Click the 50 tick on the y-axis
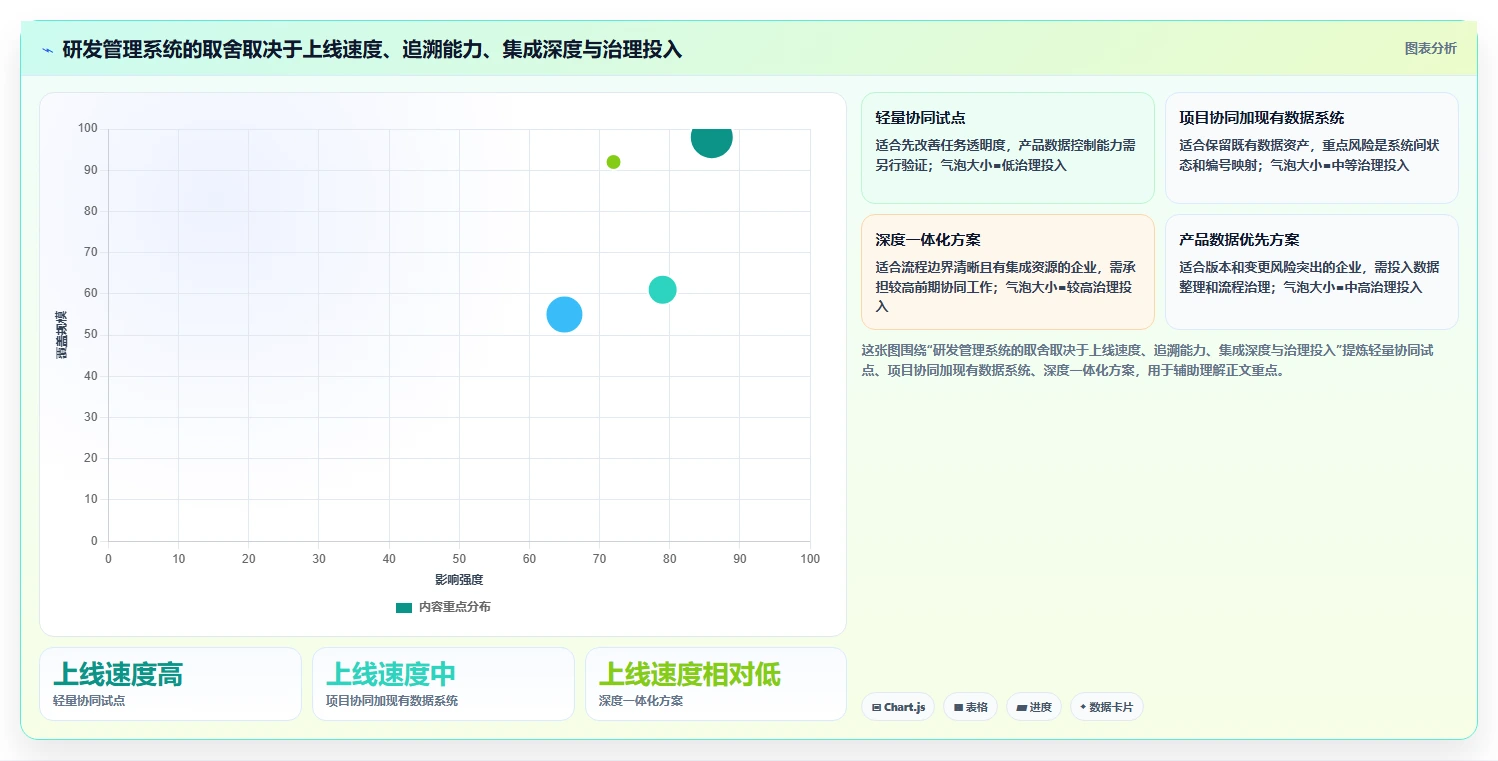Screen dimensions: 1498x761 (x=91, y=335)
